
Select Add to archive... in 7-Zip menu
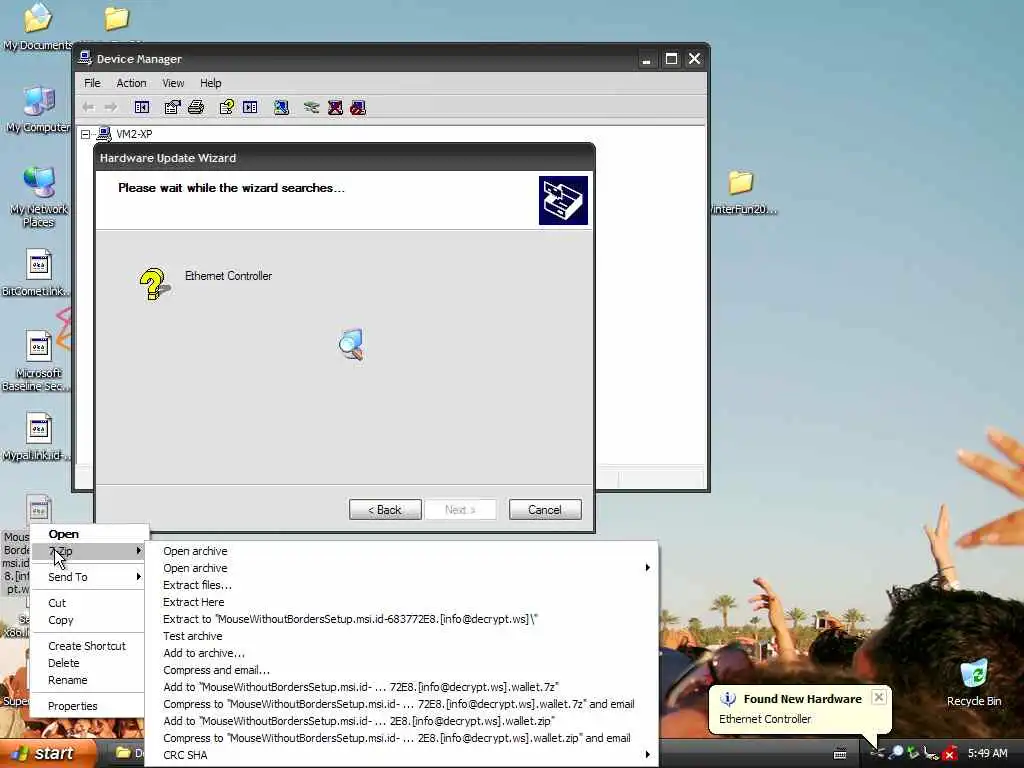coord(400,653)
